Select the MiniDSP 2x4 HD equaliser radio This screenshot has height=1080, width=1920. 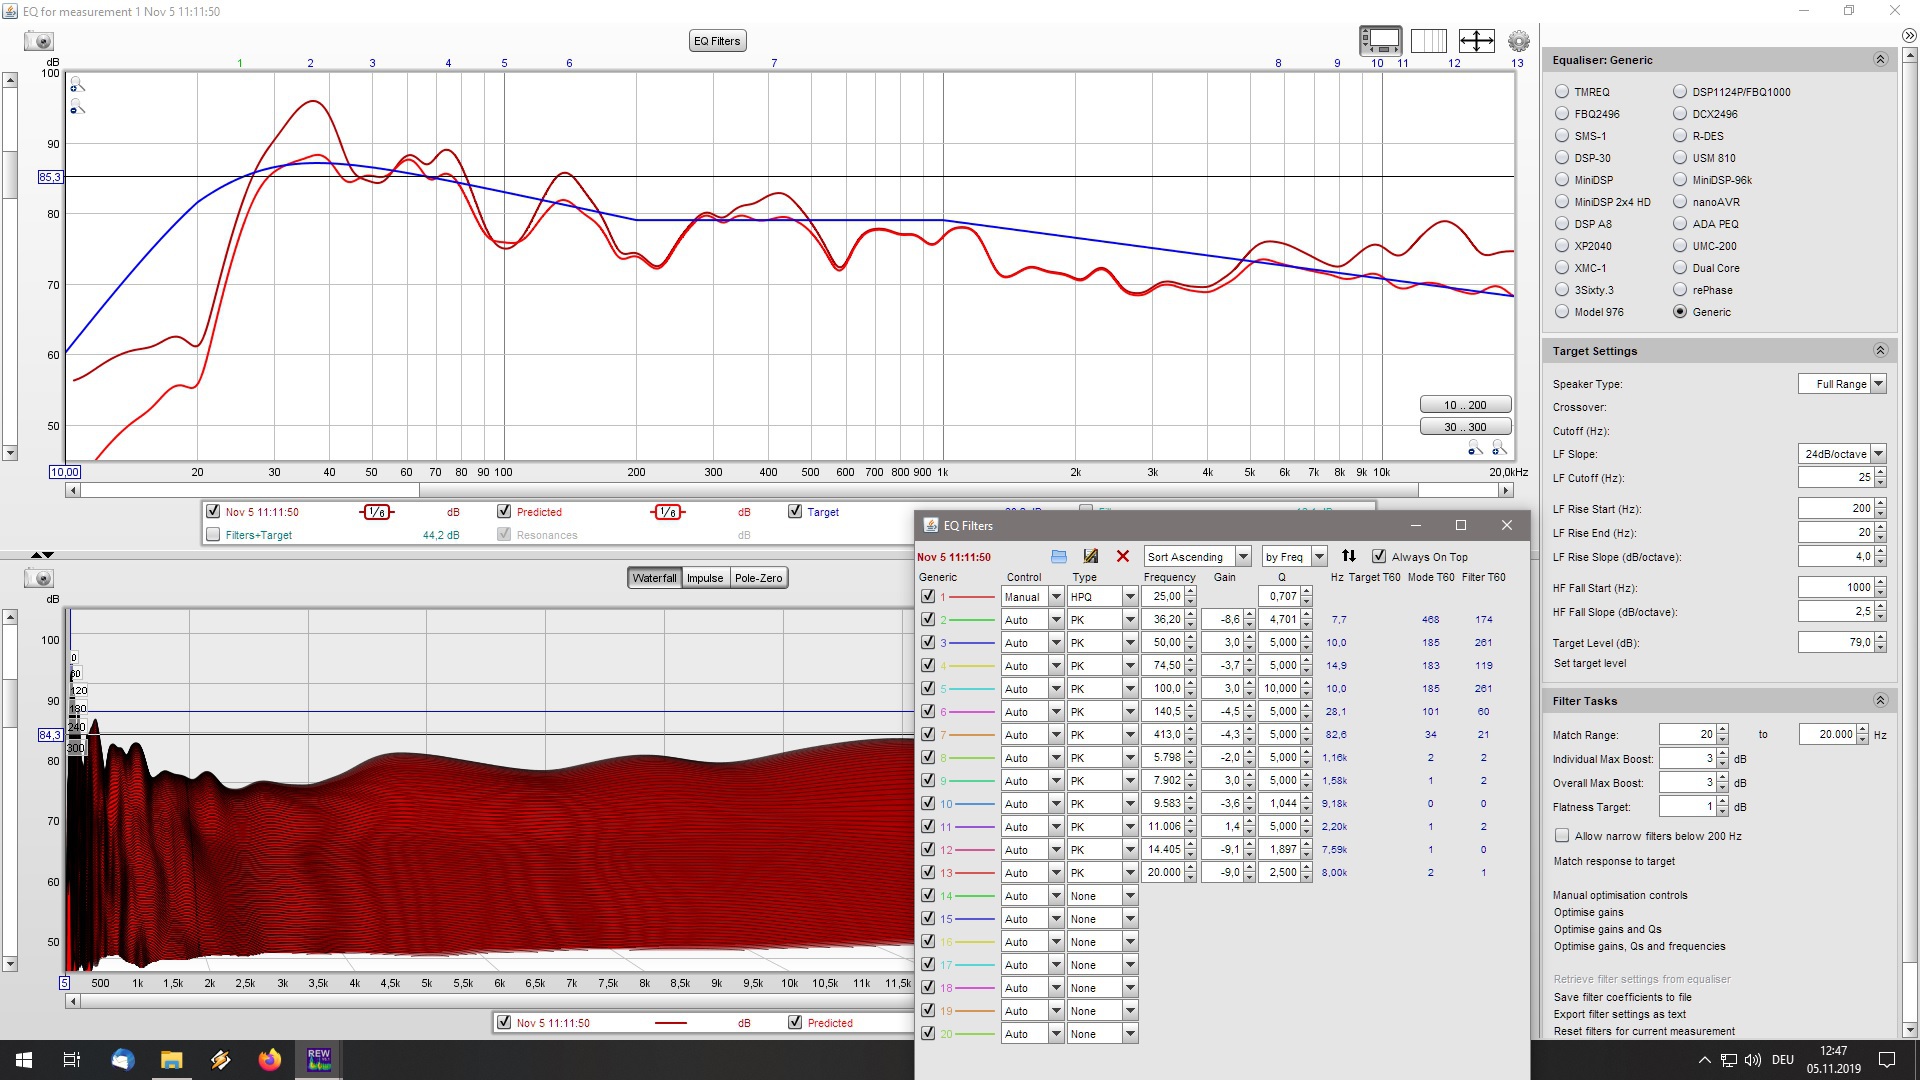pos(1562,202)
